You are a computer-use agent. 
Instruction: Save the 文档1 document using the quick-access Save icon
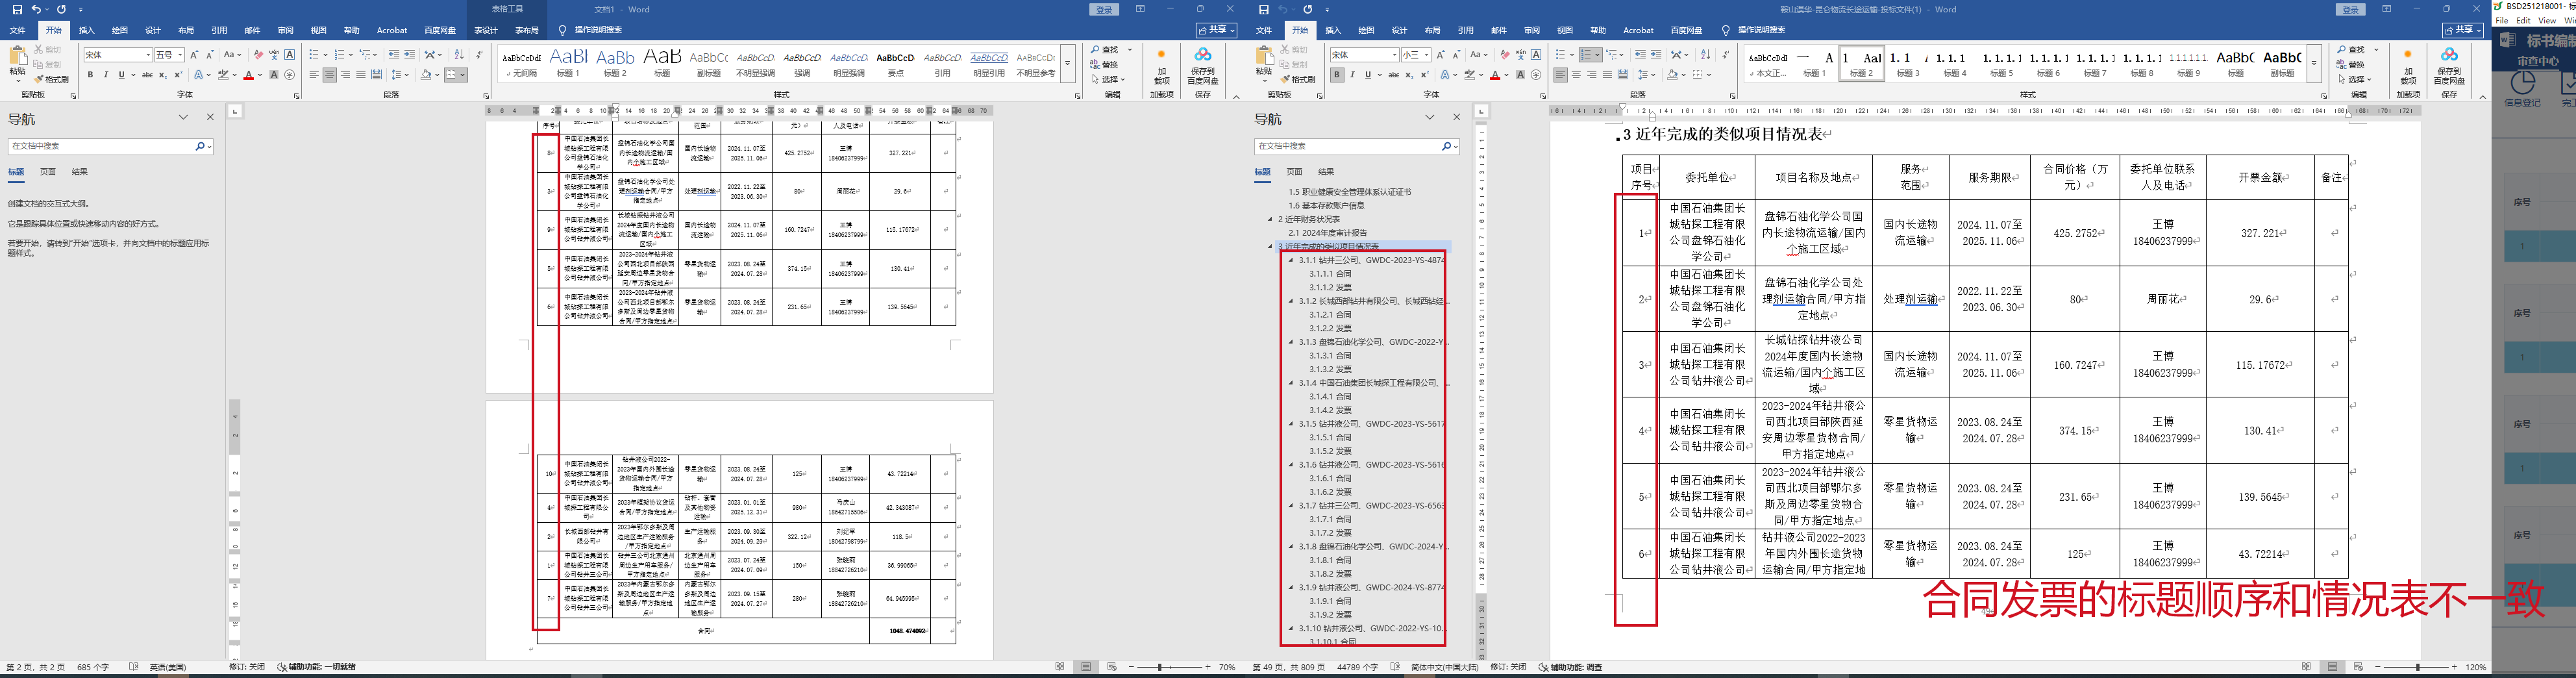(x=18, y=9)
